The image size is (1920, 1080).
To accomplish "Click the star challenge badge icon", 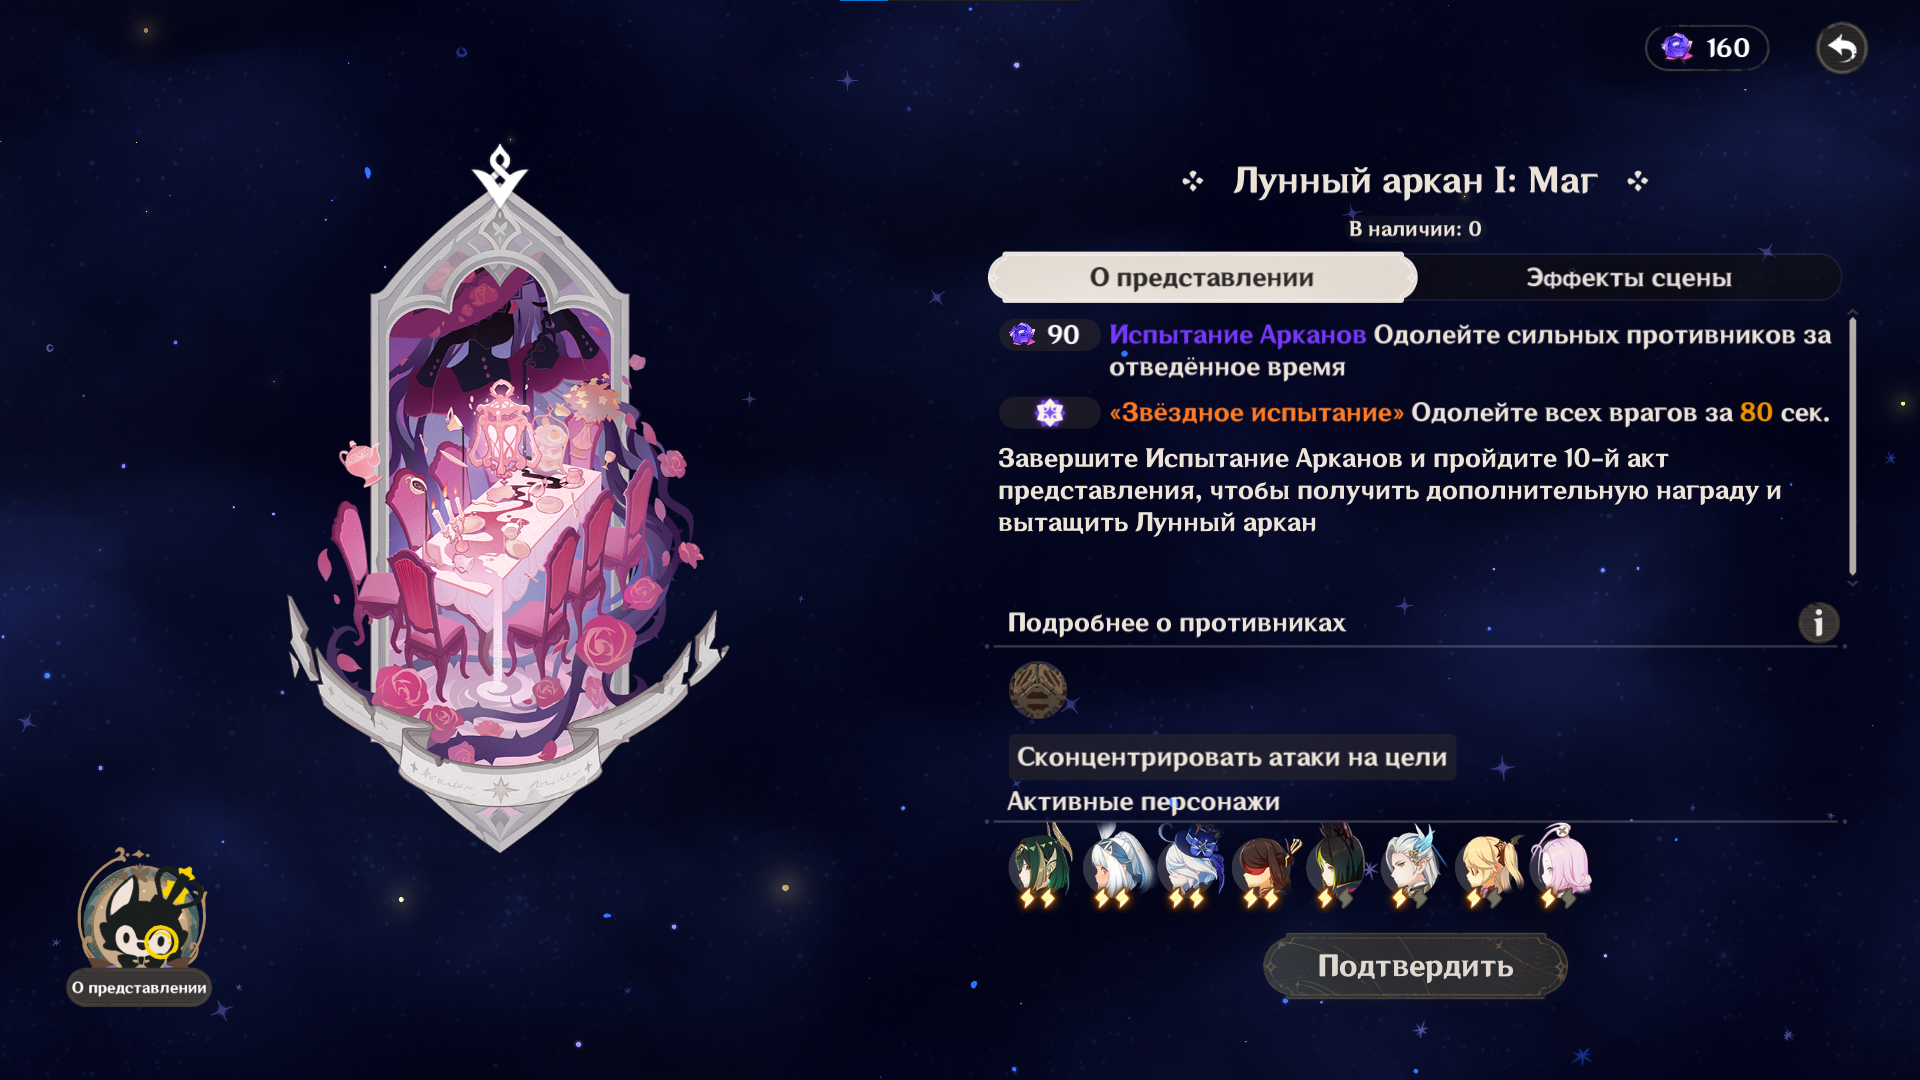I will 1049,412.
